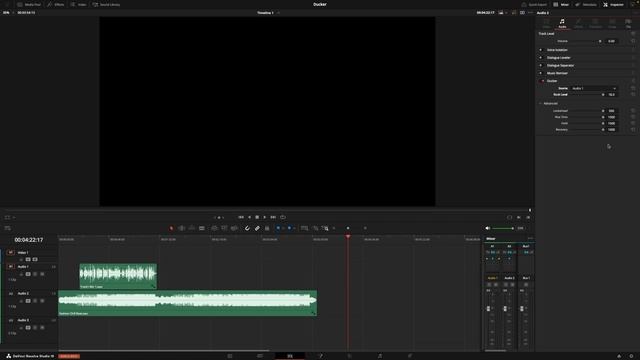Select the red Selection Mode arrow tool
The height and width of the screenshot is (360, 640).
(x=171, y=228)
